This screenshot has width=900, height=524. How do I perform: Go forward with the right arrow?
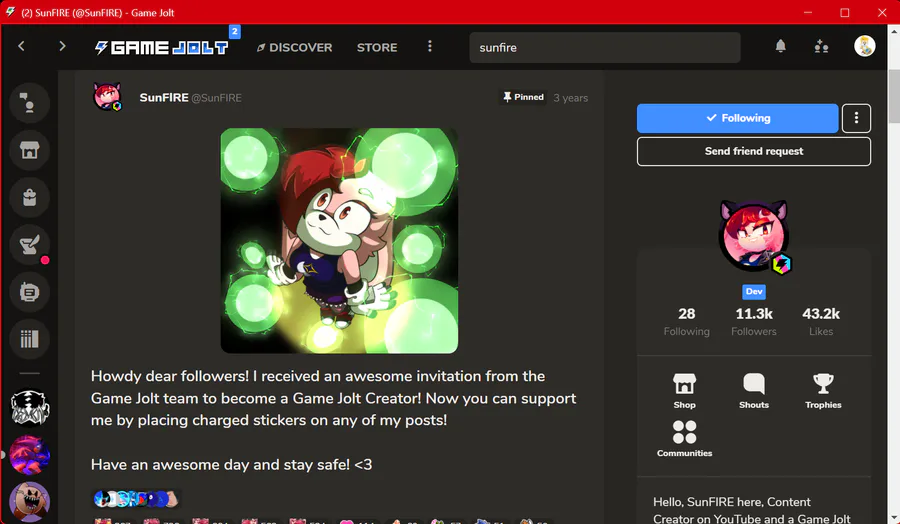pyautogui.click(x=62, y=46)
